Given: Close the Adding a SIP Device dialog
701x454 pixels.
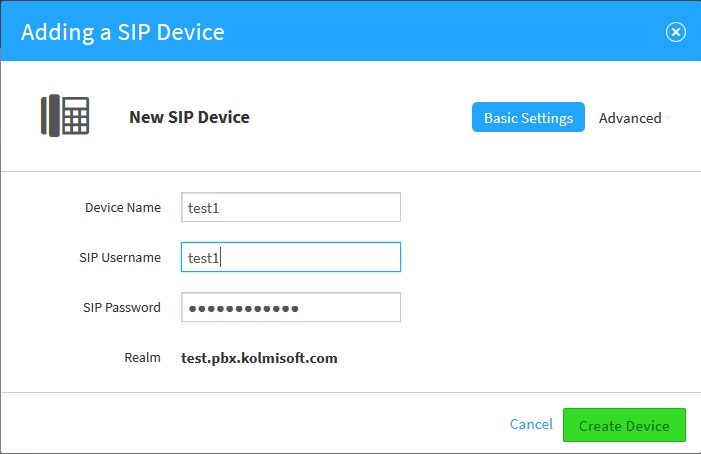Looking at the screenshot, I should click(x=676, y=32).
